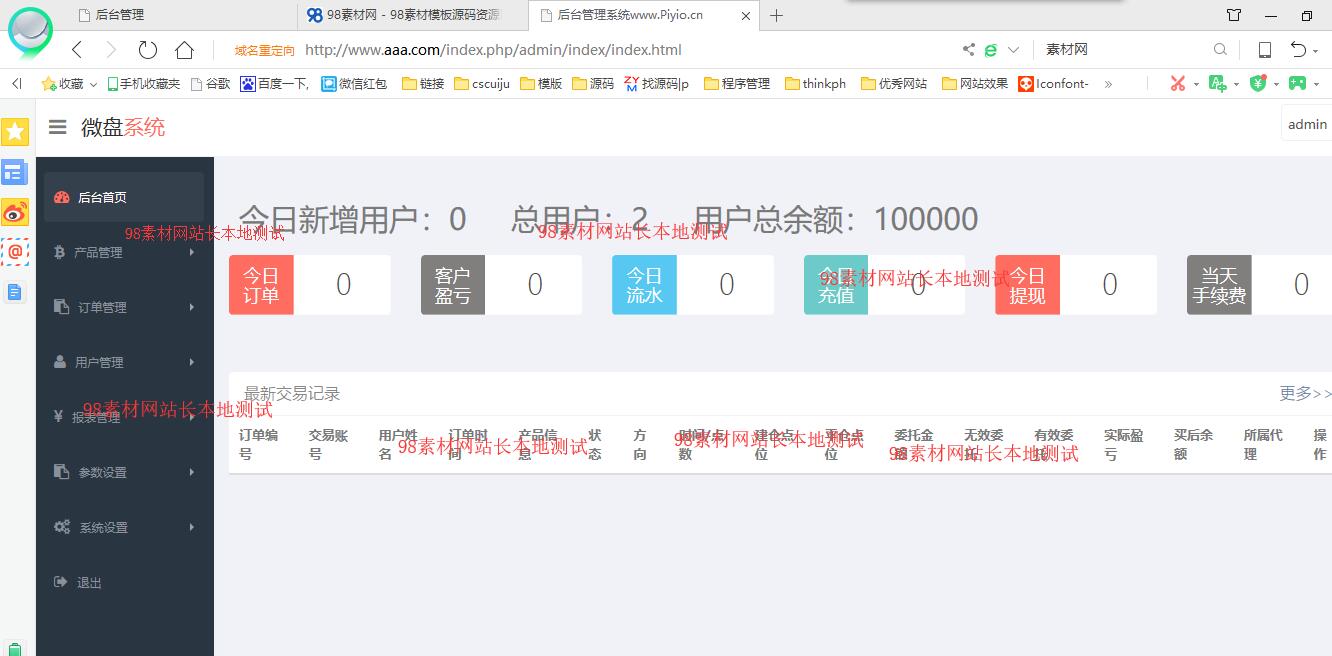Open the hamburger menu beside 微盘系统

point(57,127)
